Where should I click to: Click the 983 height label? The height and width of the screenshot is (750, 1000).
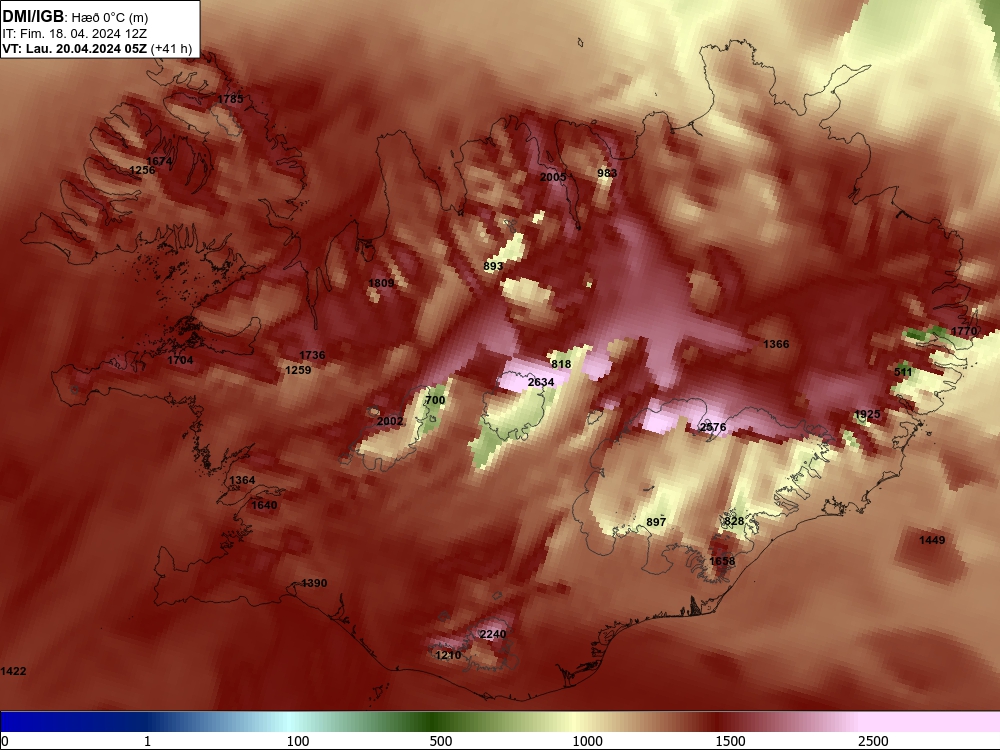click(607, 173)
